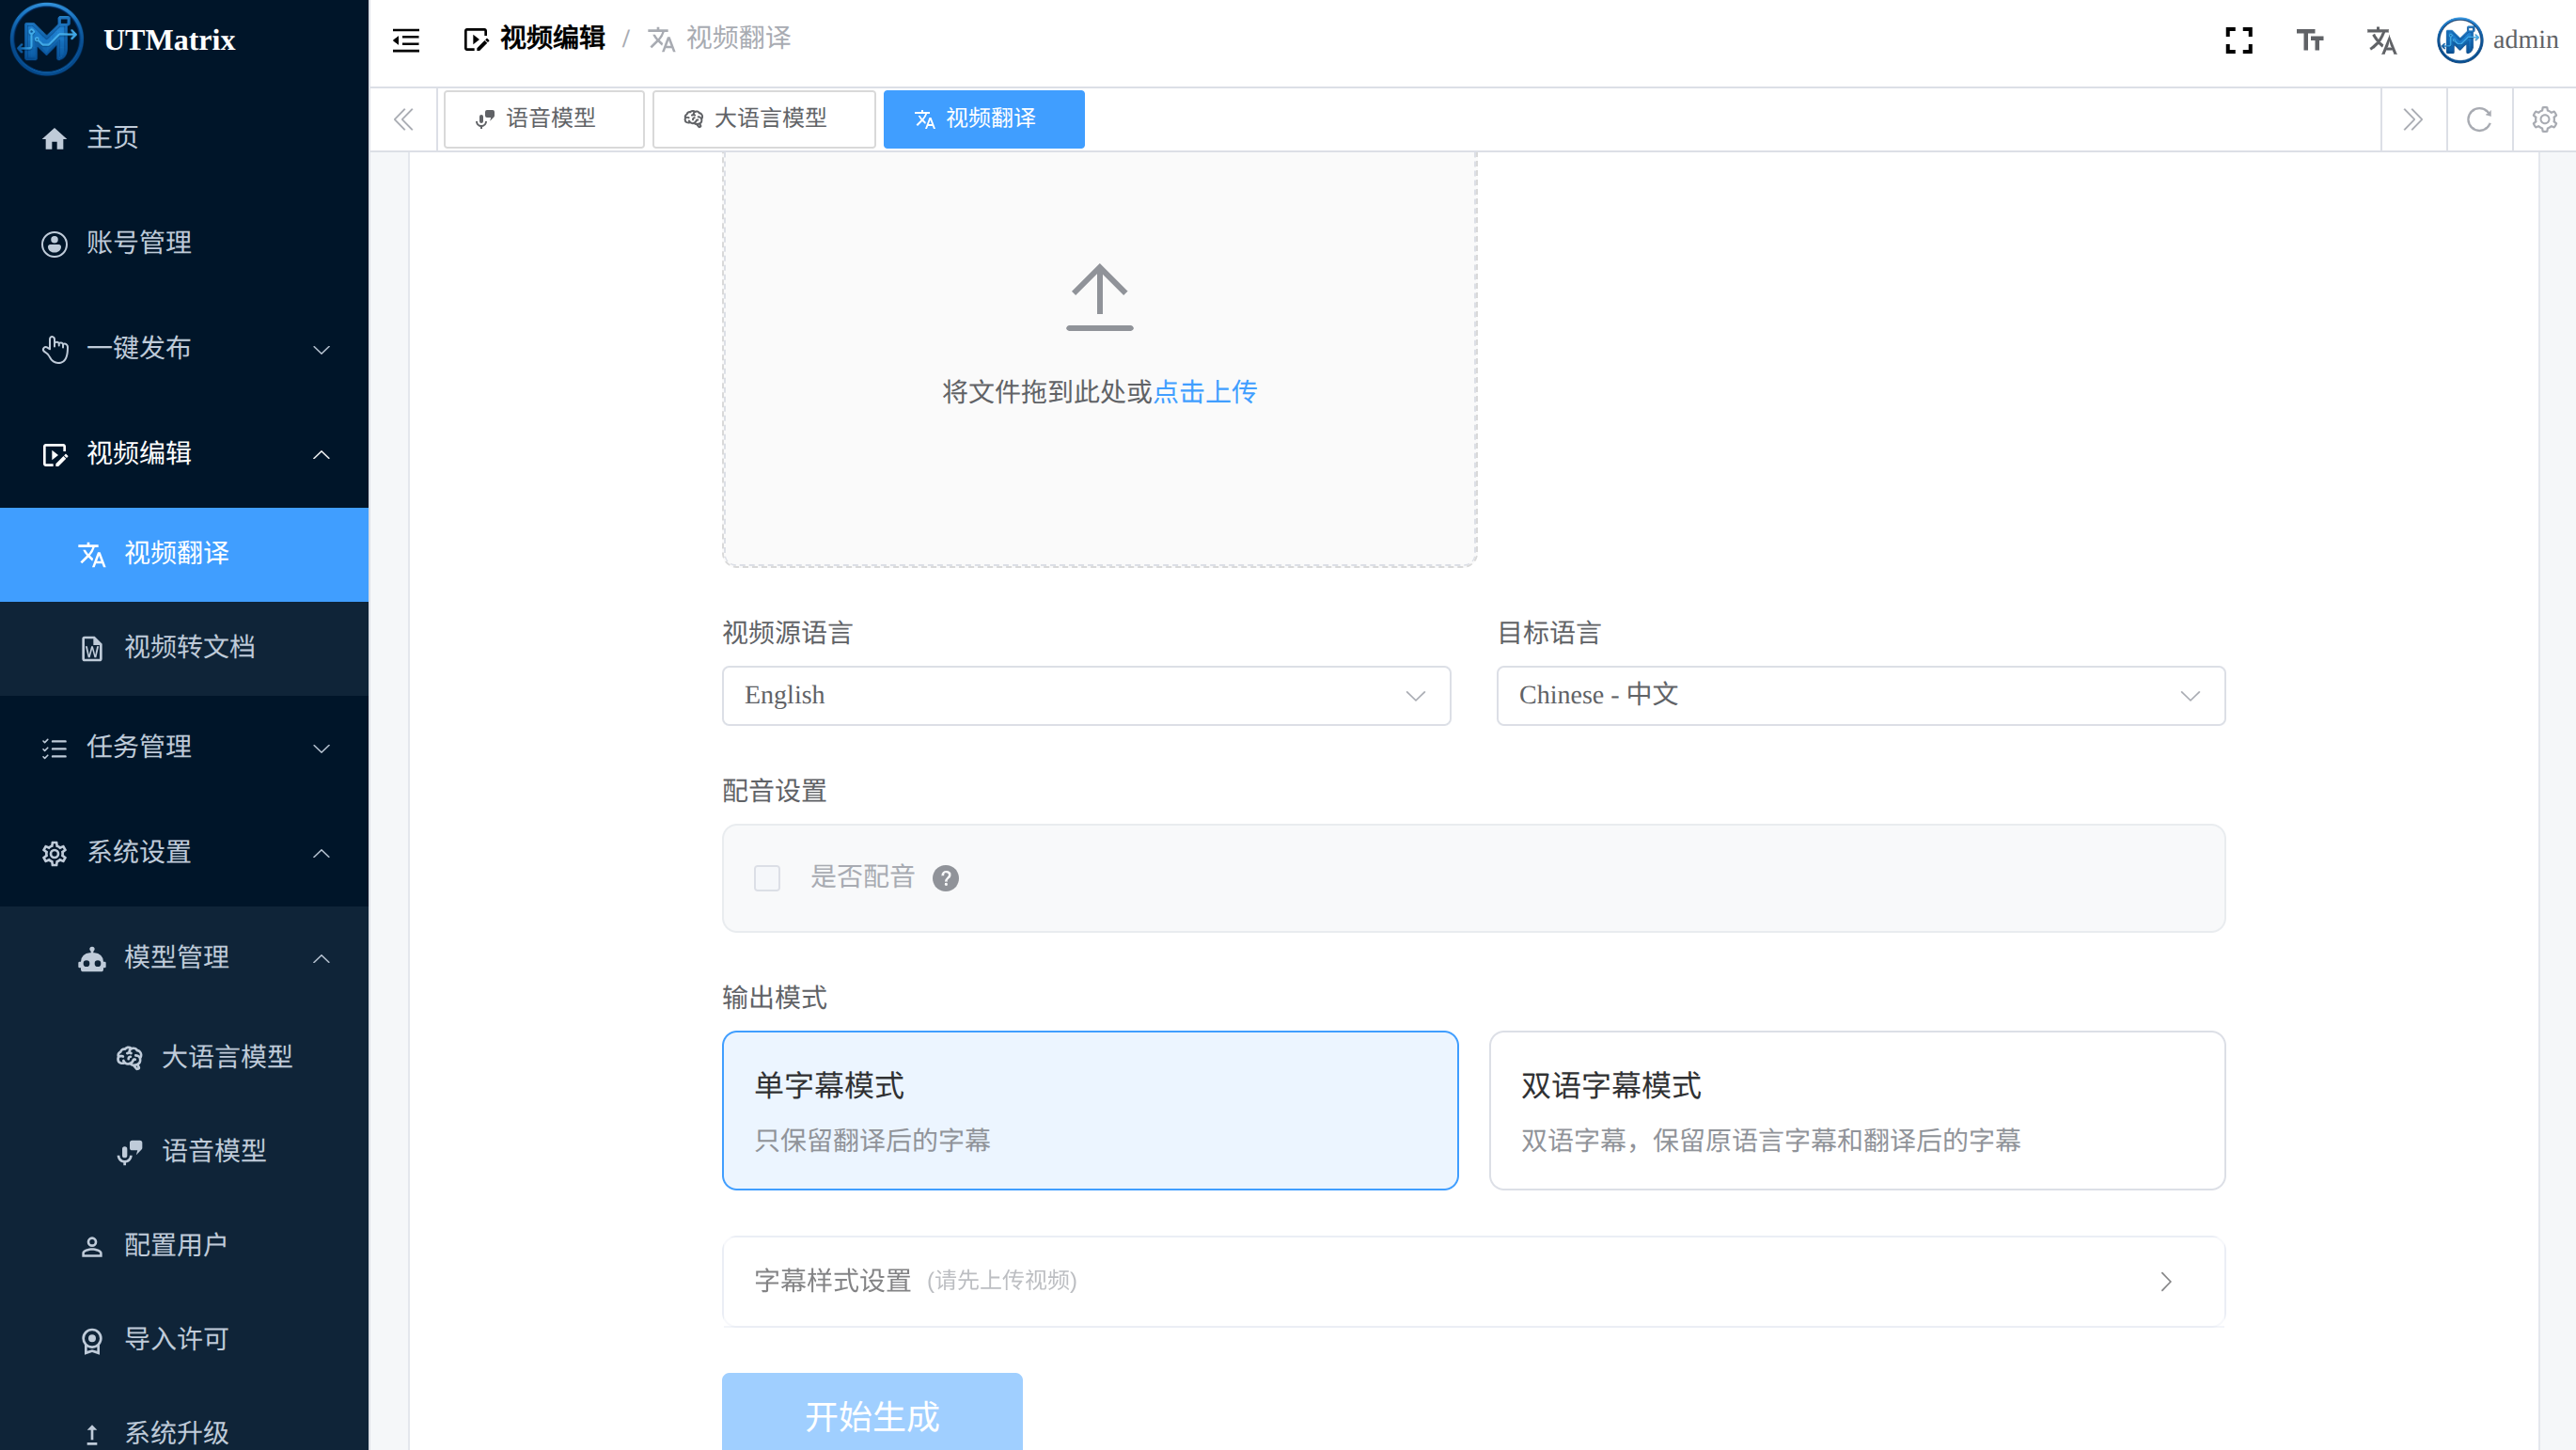Image resolution: width=2576 pixels, height=1450 pixels.
Task: Open the 目标语言 Chinese dropdown
Action: point(1860,695)
